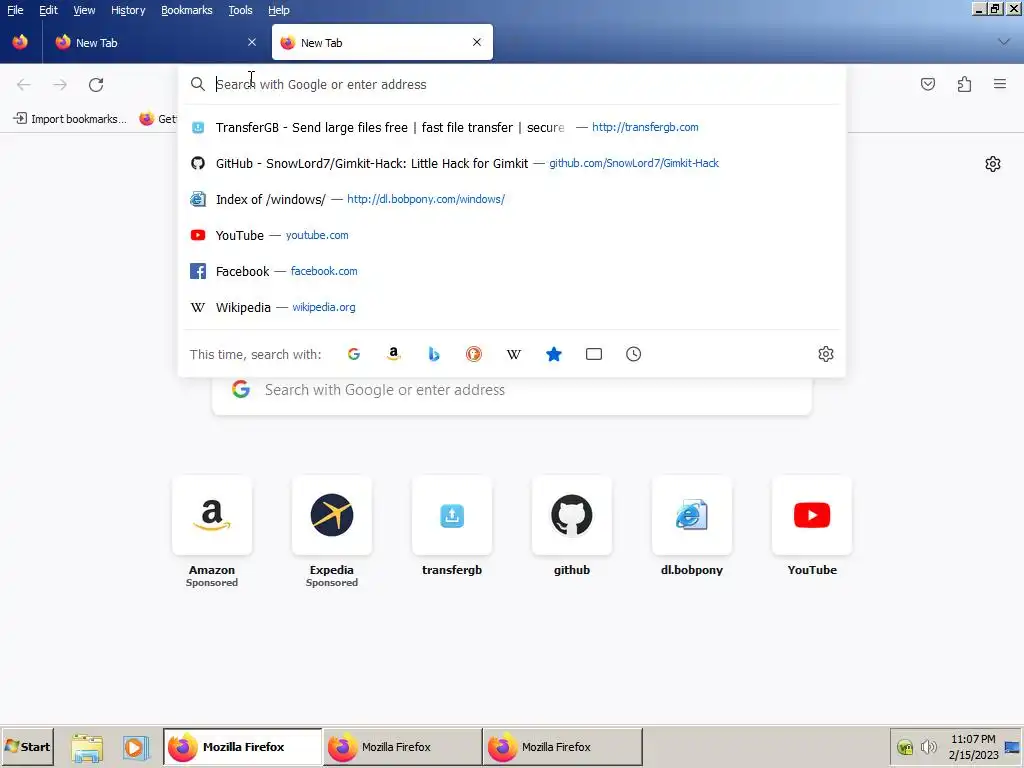This screenshot has width=1024, height=768.
Task: Go back with the back arrow
Action: pyautogui.click(x=24, y=84)
